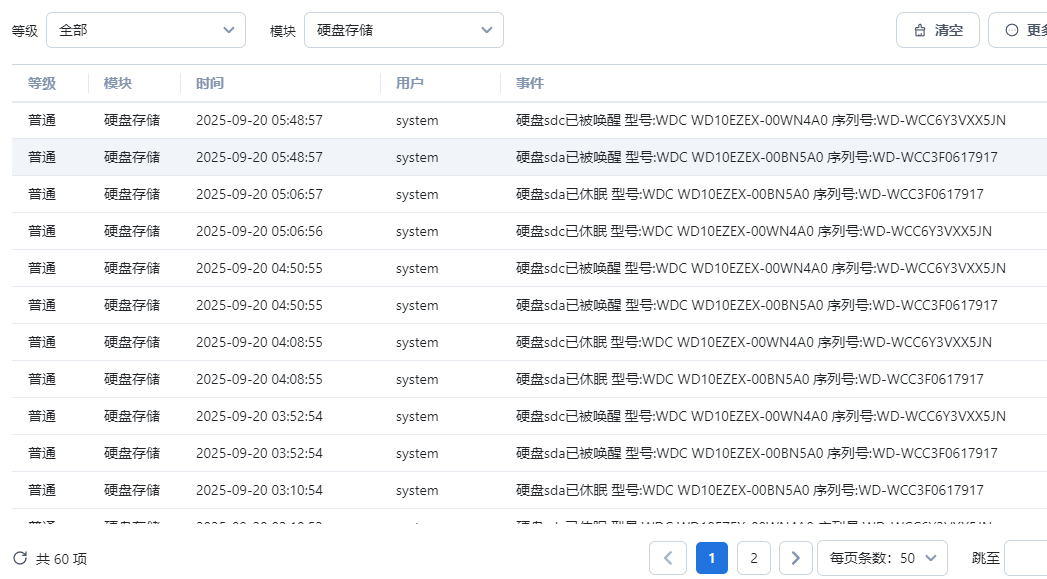Click the 2025-09-20 05:06:57 time cell
This screenshot has height=579, width=1047.
point(259,194)
